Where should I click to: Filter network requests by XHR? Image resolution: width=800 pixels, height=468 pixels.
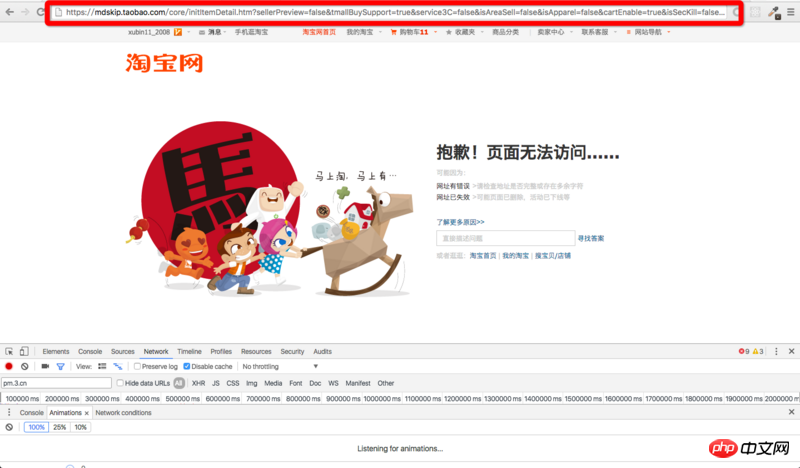(198, 383)
